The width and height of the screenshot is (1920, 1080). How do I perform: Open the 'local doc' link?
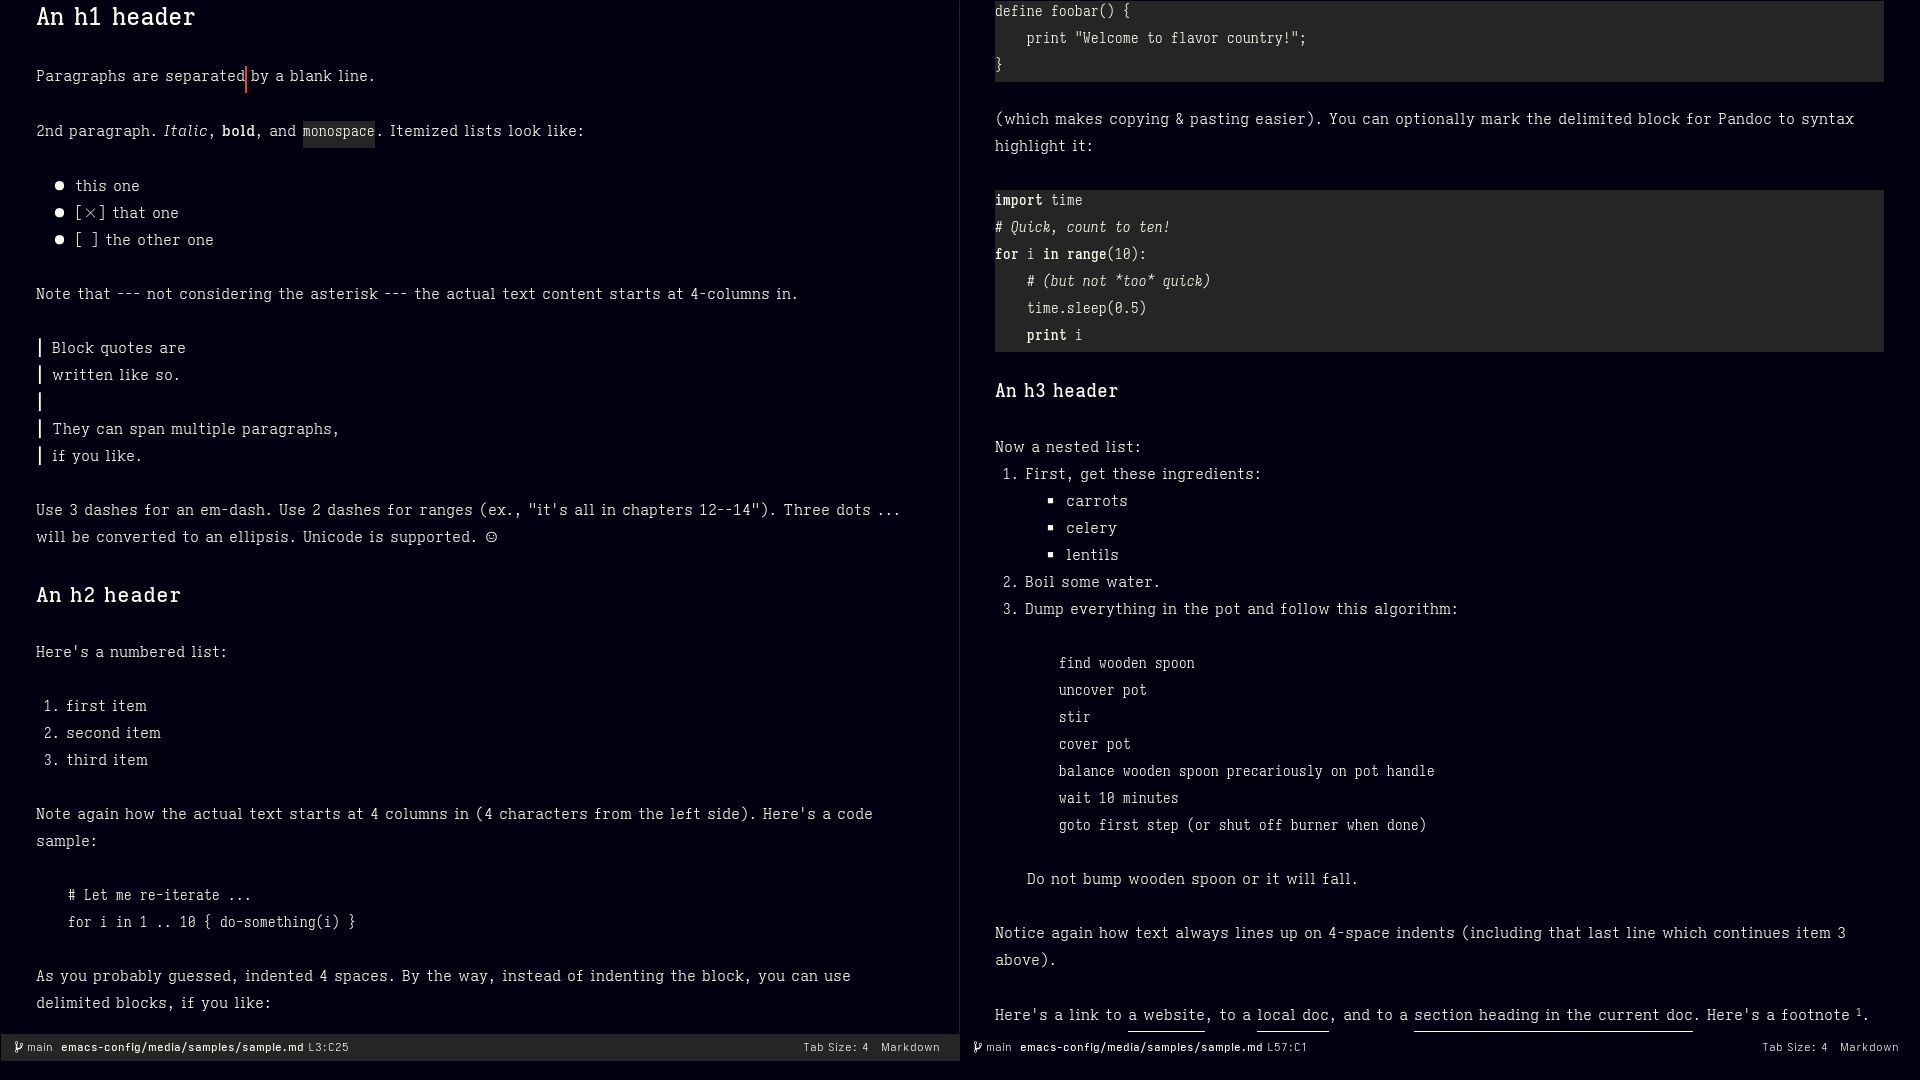[1291, 1014]
